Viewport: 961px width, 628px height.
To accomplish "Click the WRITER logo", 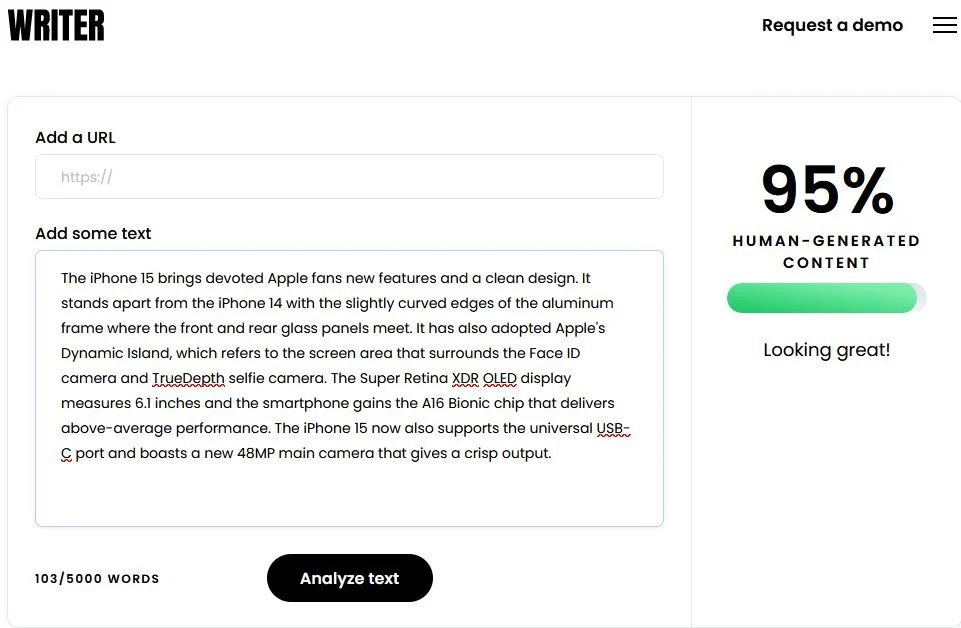I will [56, 26].
